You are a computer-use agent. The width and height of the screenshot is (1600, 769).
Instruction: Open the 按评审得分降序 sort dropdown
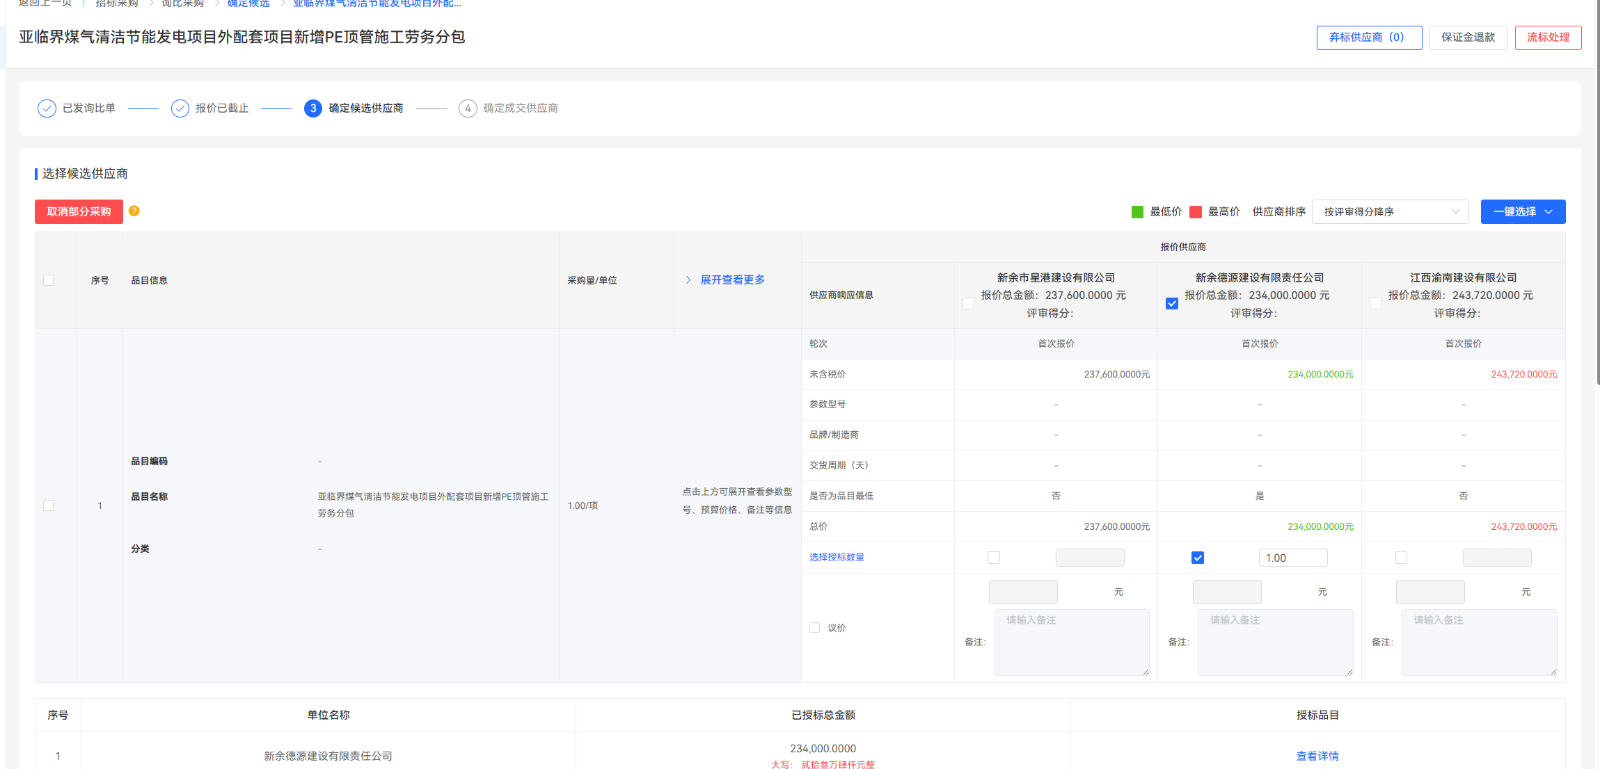pyautogui.click(x=1390, y=212)
